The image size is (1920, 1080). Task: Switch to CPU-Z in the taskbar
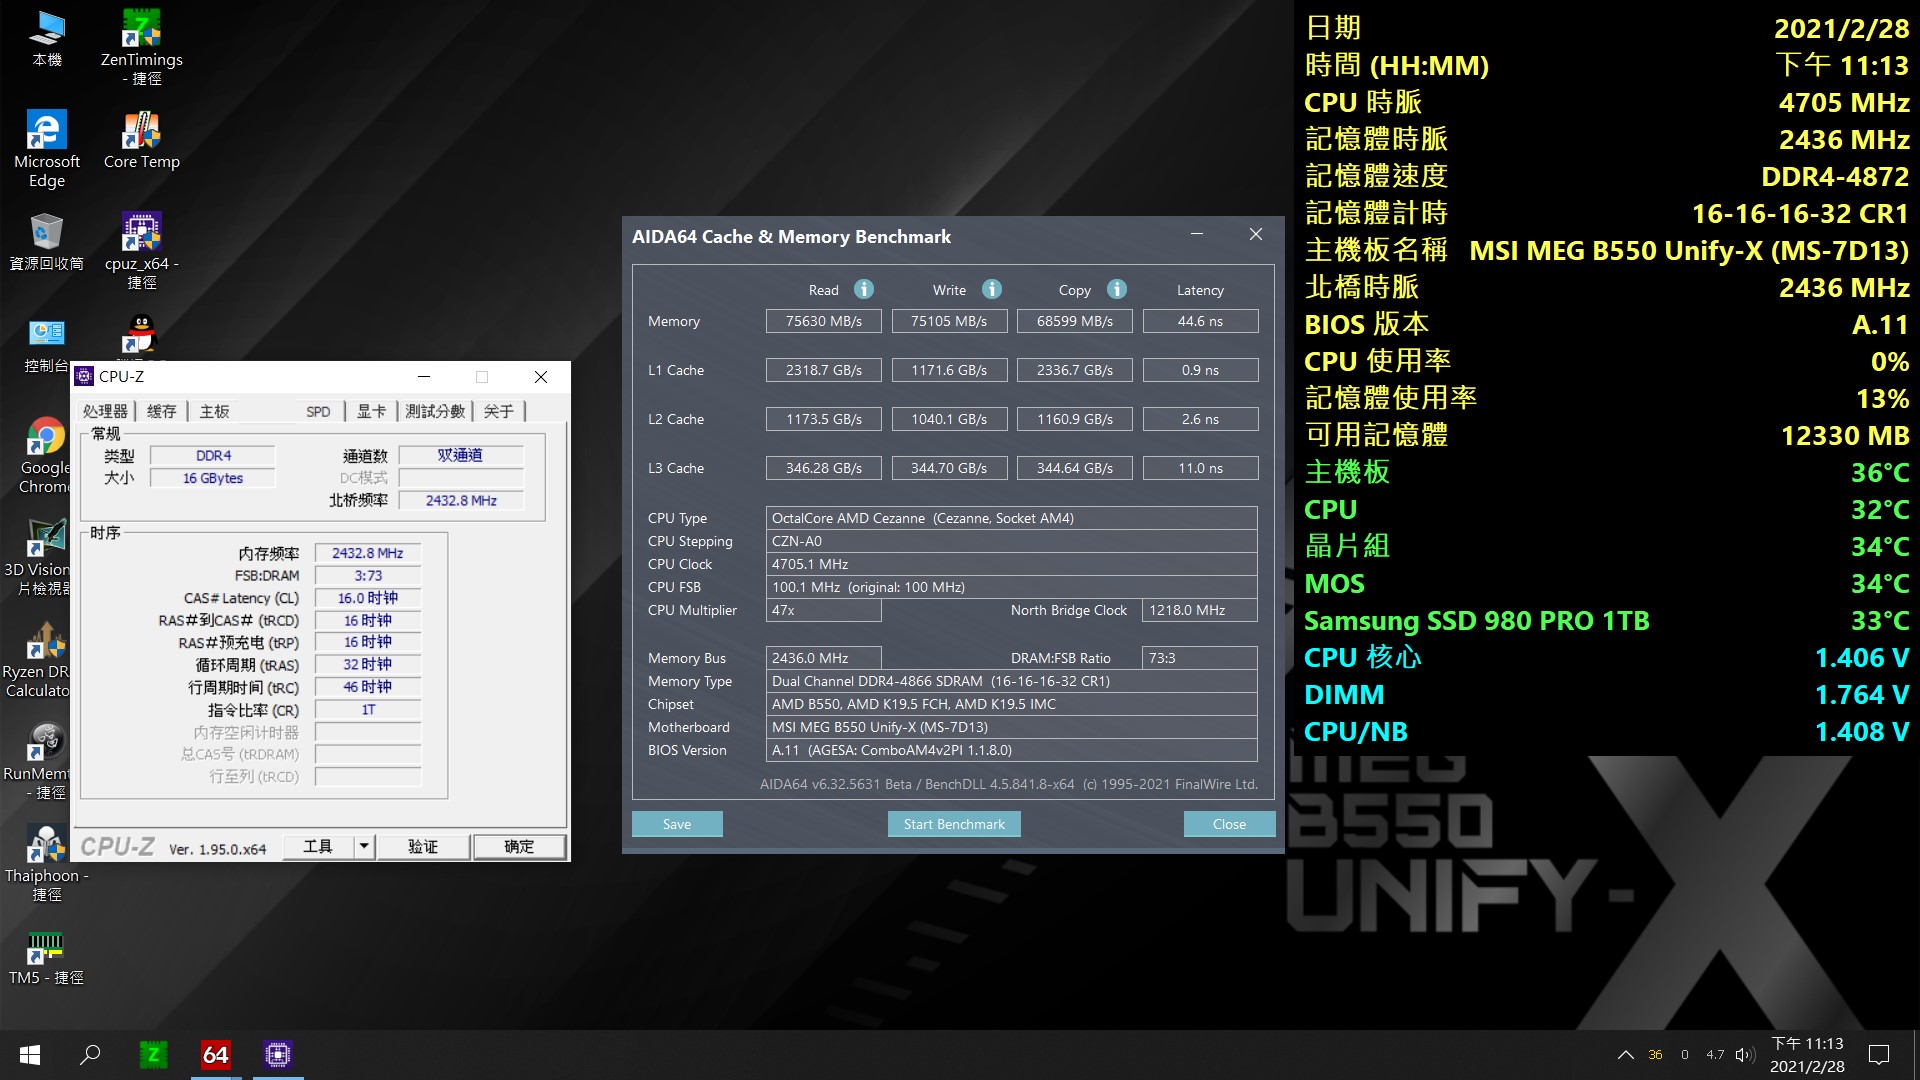[278, 1055]
